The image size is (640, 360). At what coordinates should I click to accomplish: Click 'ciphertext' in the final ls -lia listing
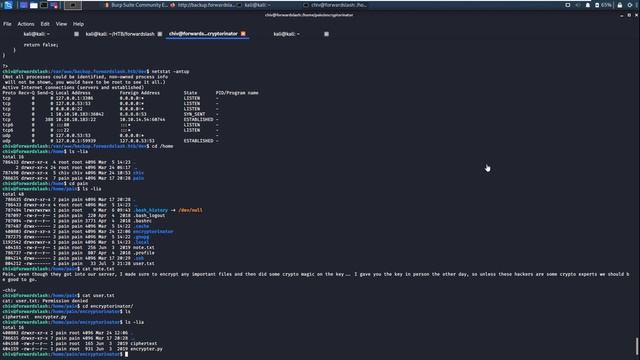144,343
